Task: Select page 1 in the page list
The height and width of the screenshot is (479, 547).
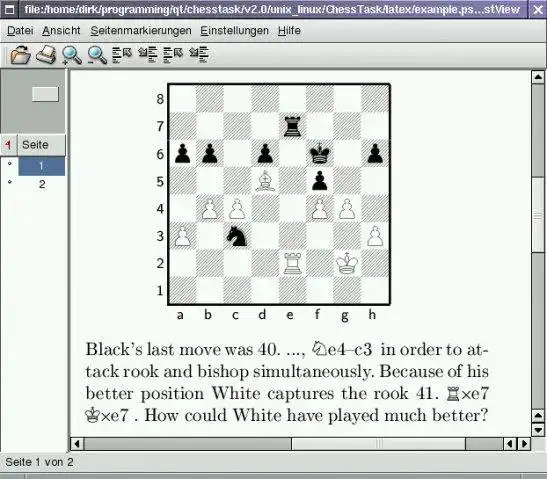Action: point(42,166)
